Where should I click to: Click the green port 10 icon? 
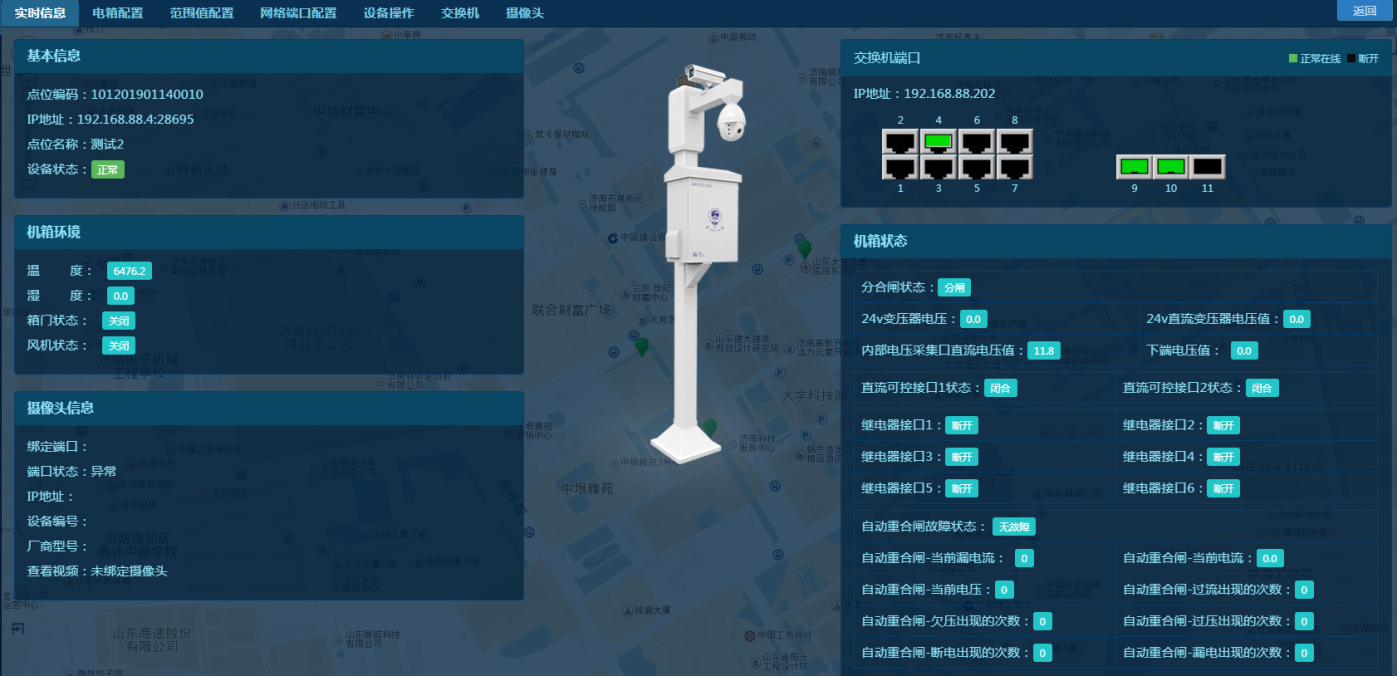coord(1171,166)
